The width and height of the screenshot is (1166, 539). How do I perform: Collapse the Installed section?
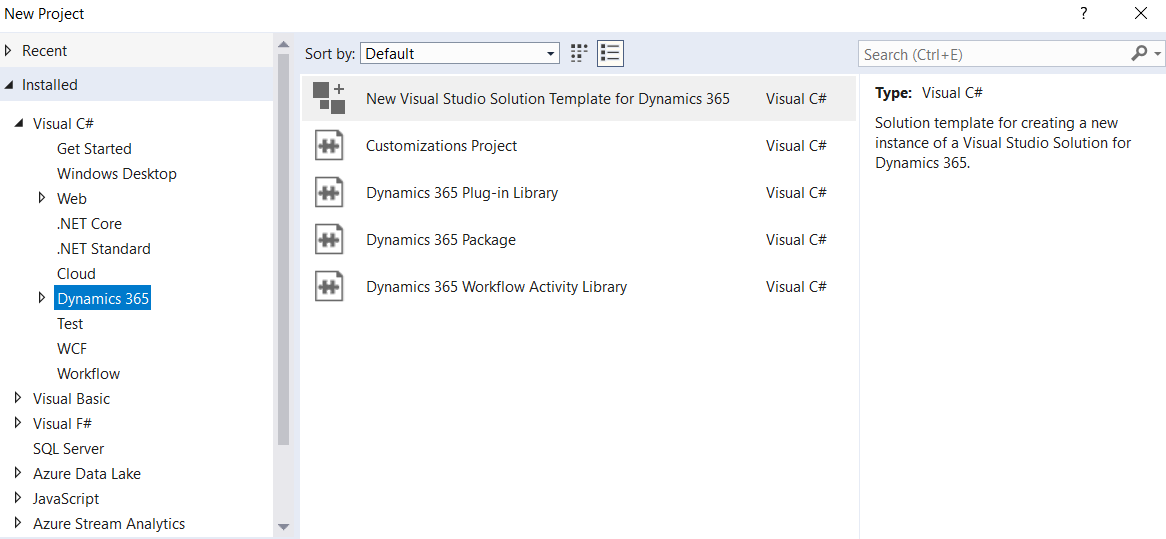tap(9, 85)
